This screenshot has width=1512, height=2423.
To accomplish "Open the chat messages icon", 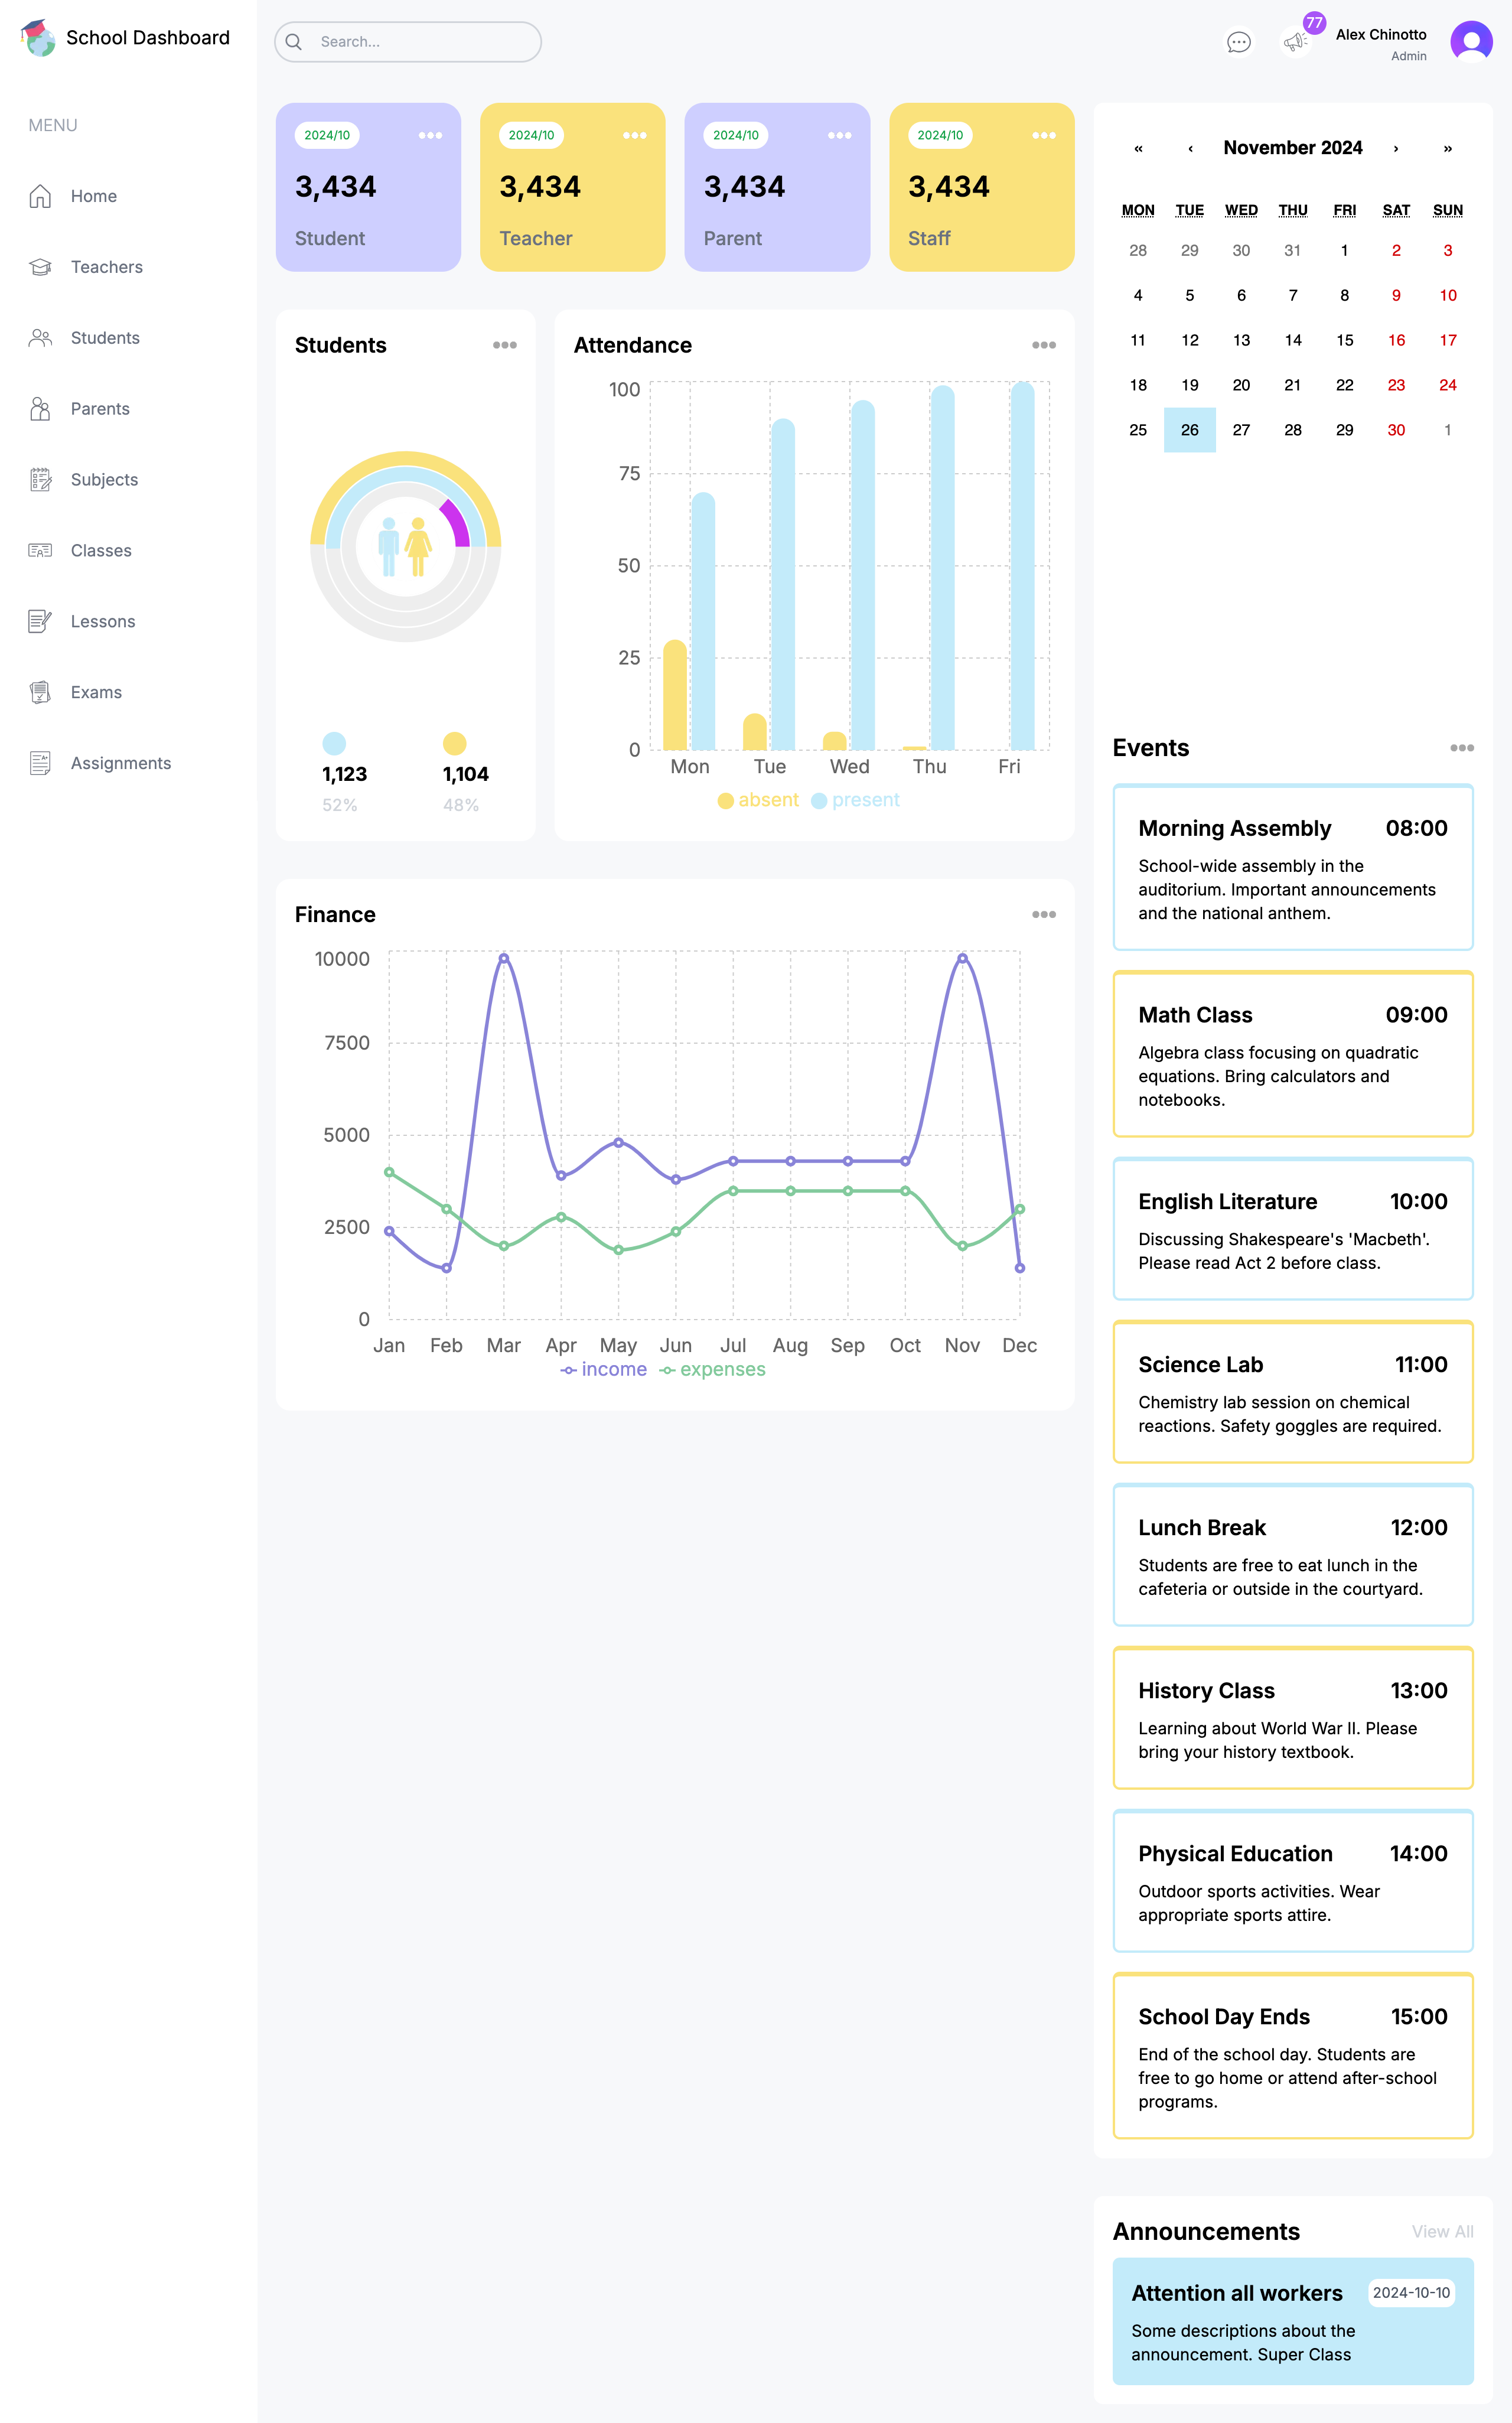I will [1238, 42].
